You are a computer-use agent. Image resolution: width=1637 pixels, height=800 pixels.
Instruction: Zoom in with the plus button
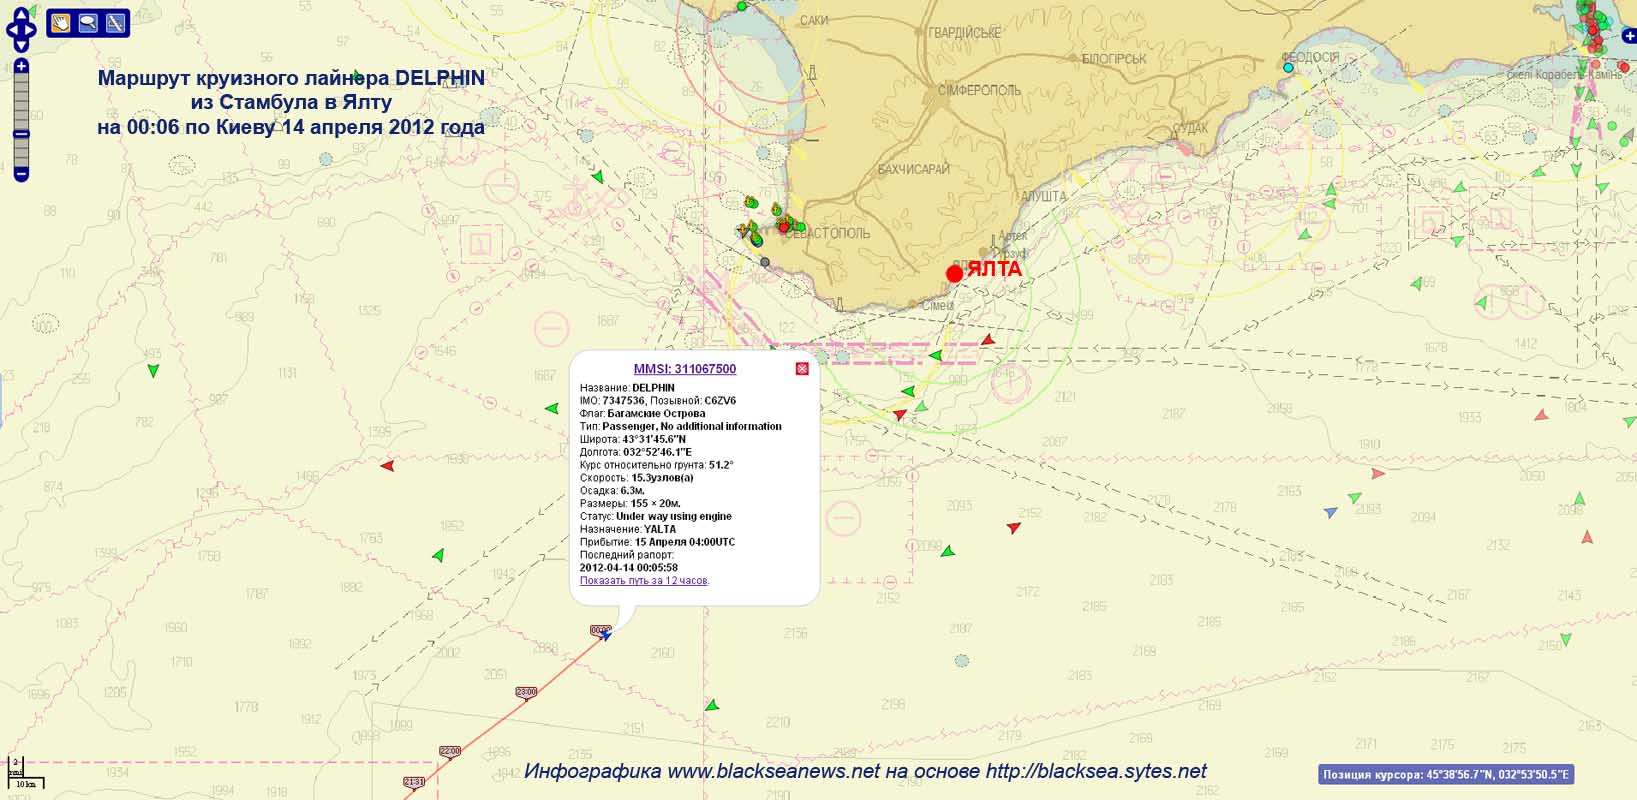21,66
